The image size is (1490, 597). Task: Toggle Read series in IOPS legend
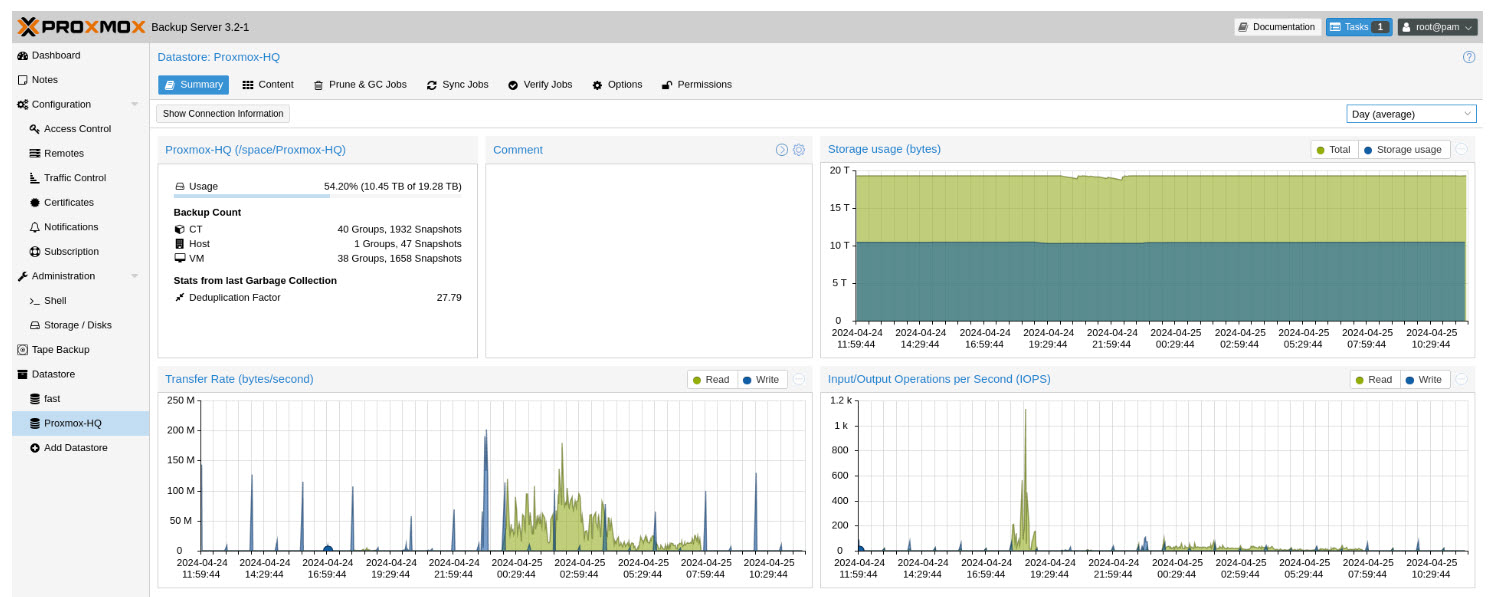pos(1374,380)
